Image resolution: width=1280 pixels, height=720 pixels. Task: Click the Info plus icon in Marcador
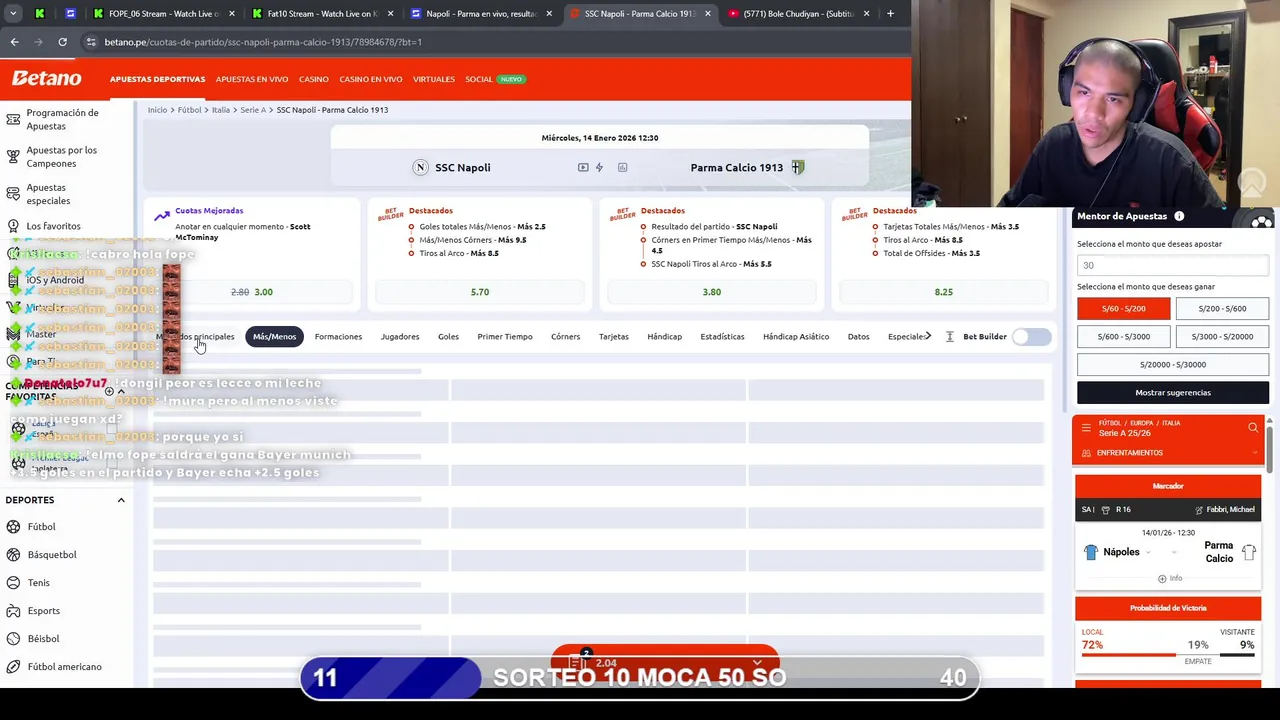[1162, 578]
